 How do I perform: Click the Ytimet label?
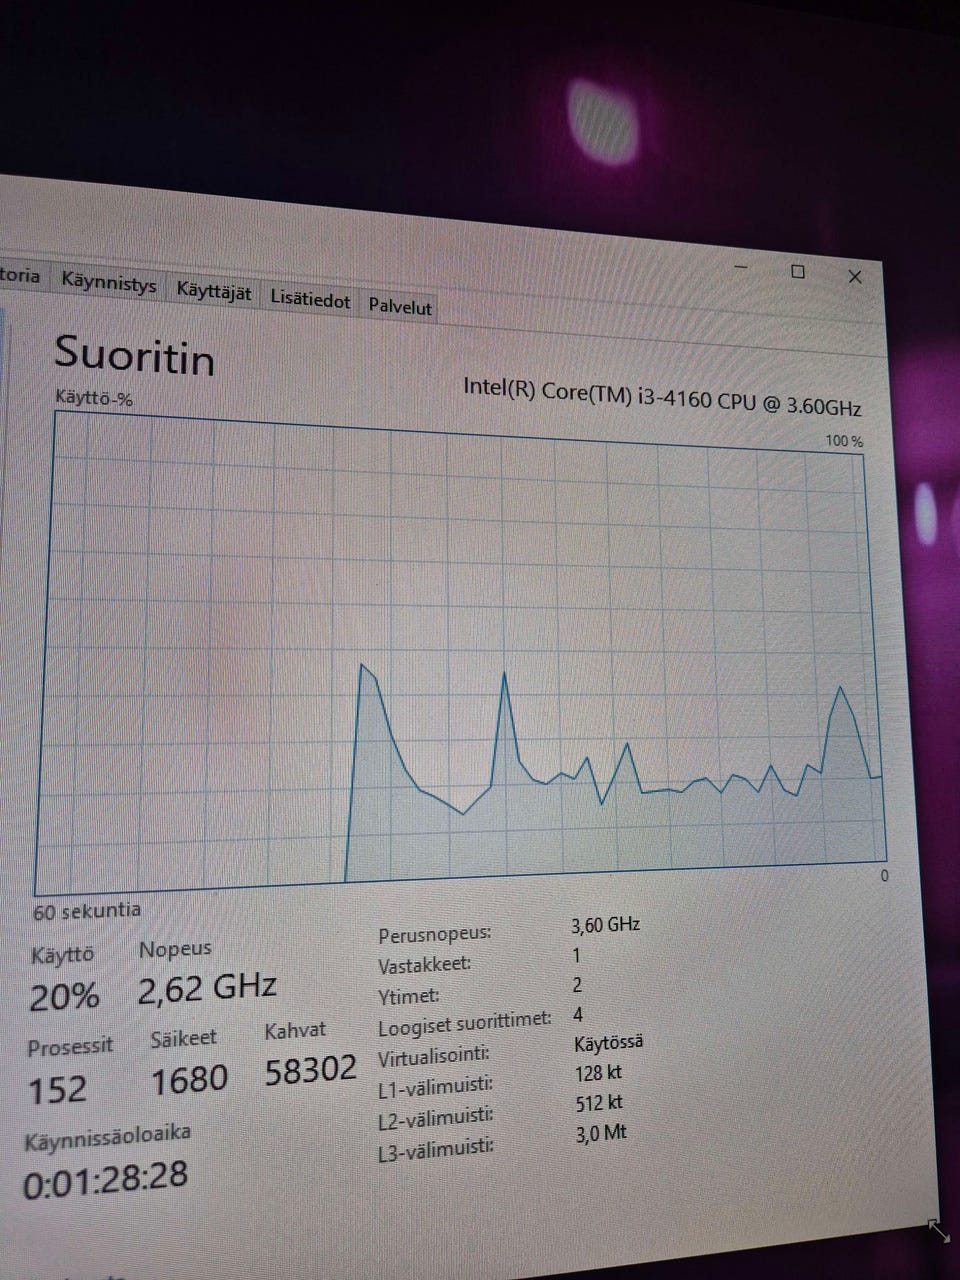[408, 996]
